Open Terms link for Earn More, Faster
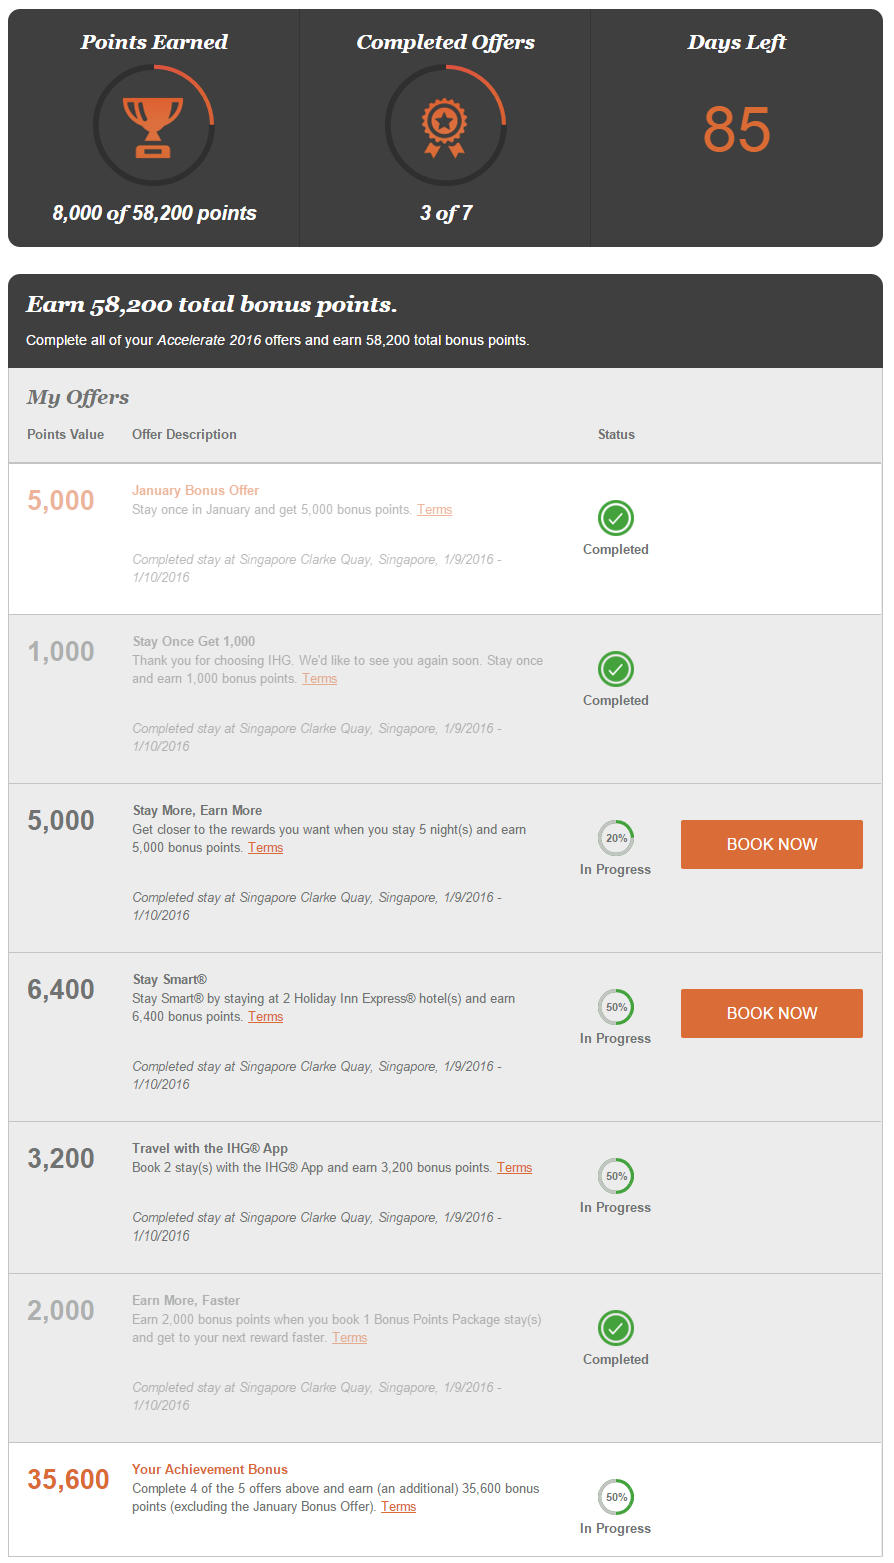The height and width of the screenshot is (1563, 894). click(x=349, y=1338)
